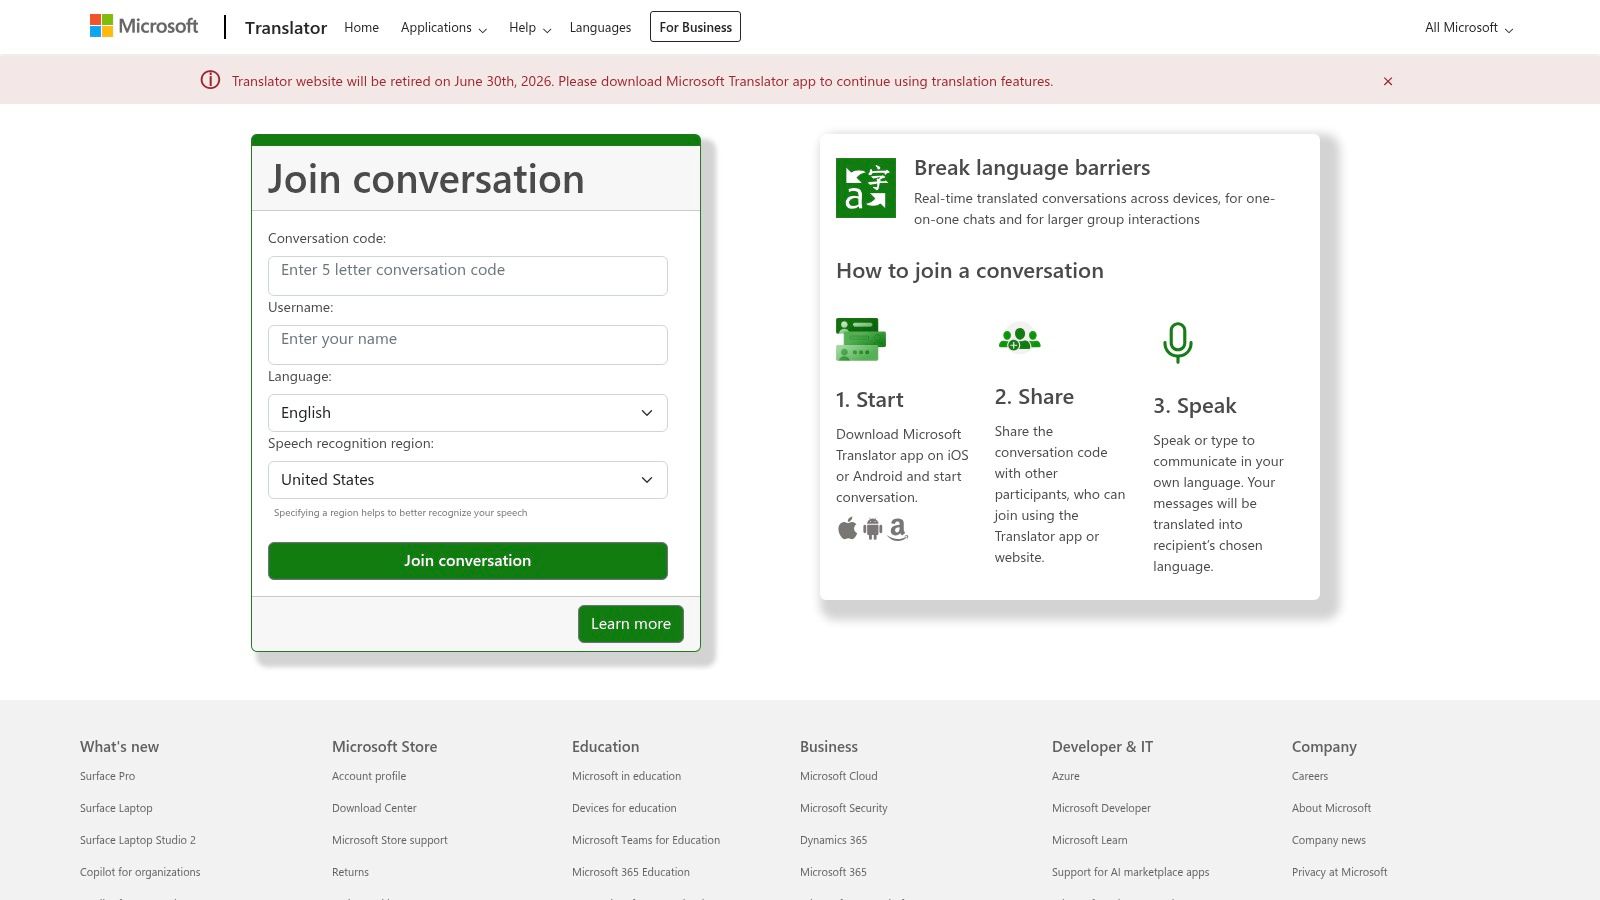Click the Amazon appstore icon
Screen dimensions: 1600x900
pos(897,529)
